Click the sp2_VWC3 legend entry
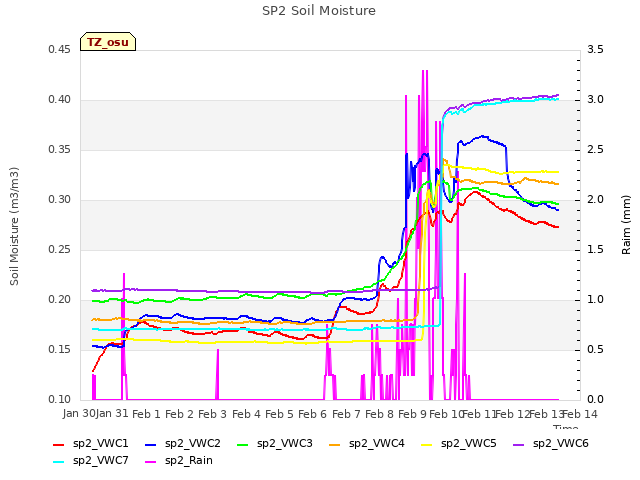 (275, 444)
